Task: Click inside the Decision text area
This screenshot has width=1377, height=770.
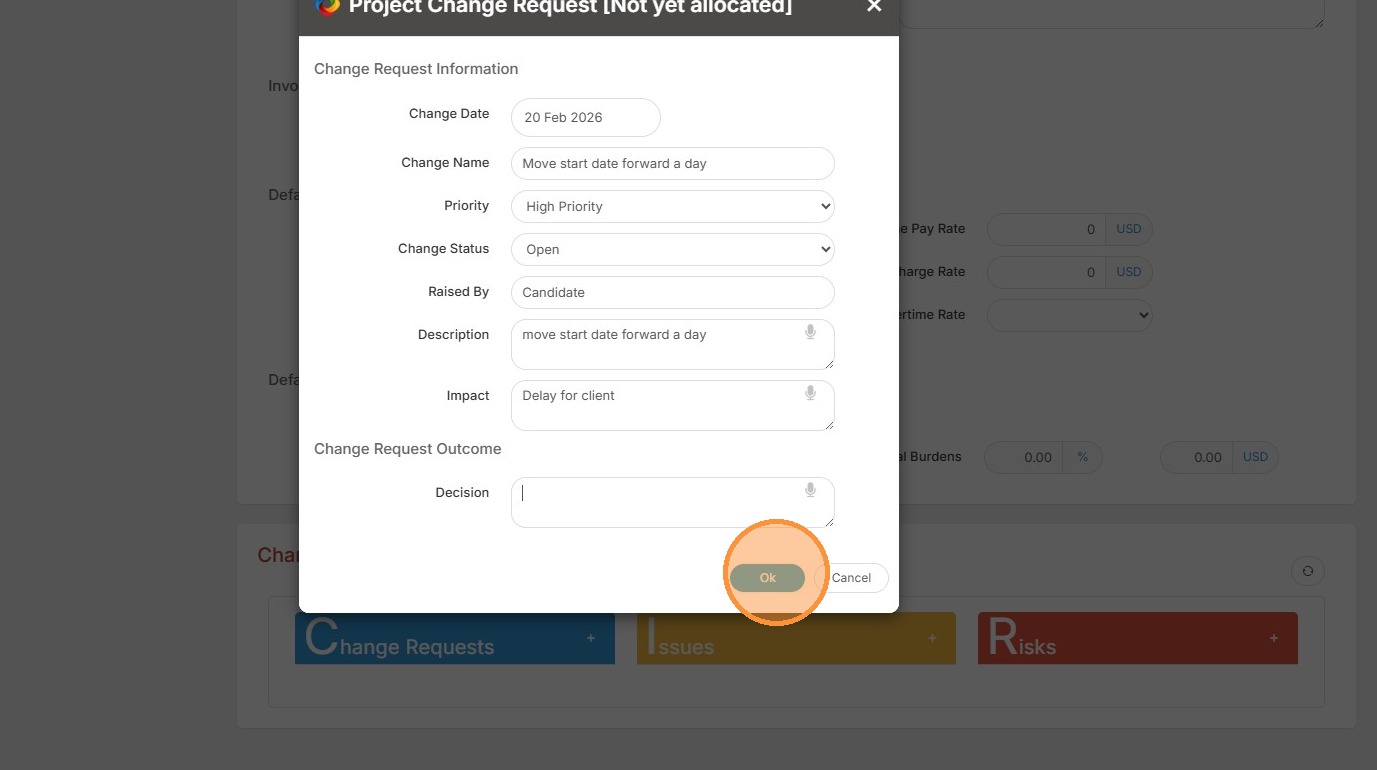Action: (660, 502)
